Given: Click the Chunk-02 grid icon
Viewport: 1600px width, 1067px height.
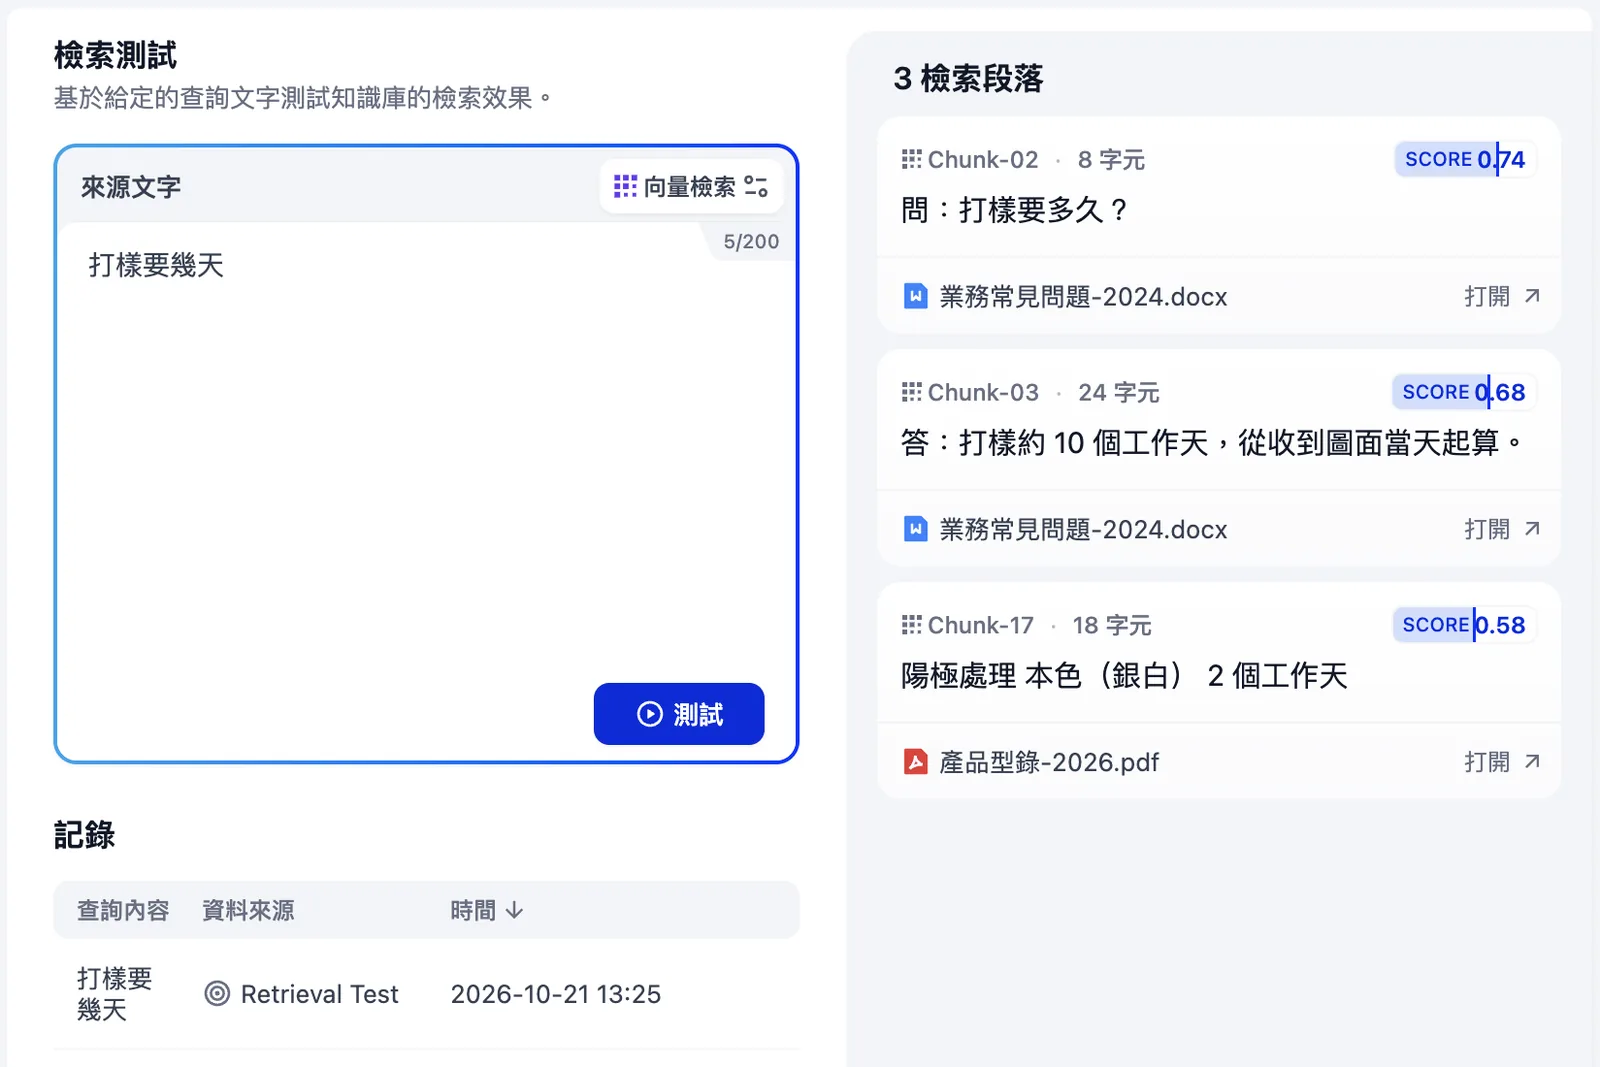Looking at the screenshot, I should pyautogui.click(x=911, y=159).
